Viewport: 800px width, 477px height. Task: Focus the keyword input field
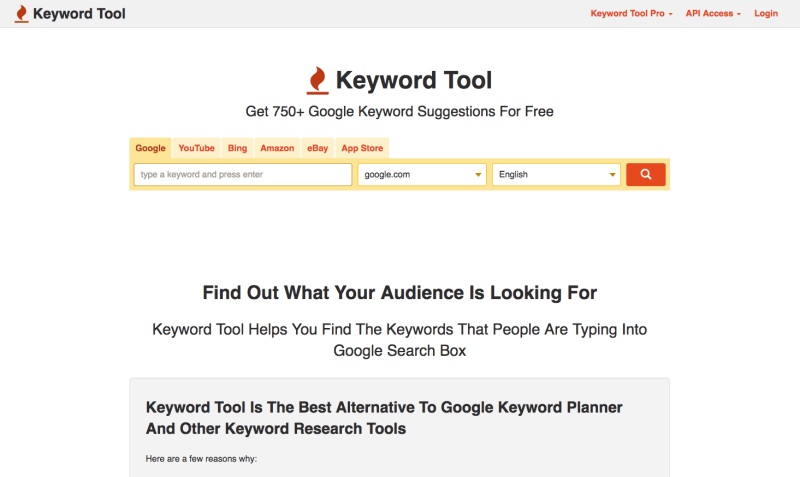pos(243,174)
